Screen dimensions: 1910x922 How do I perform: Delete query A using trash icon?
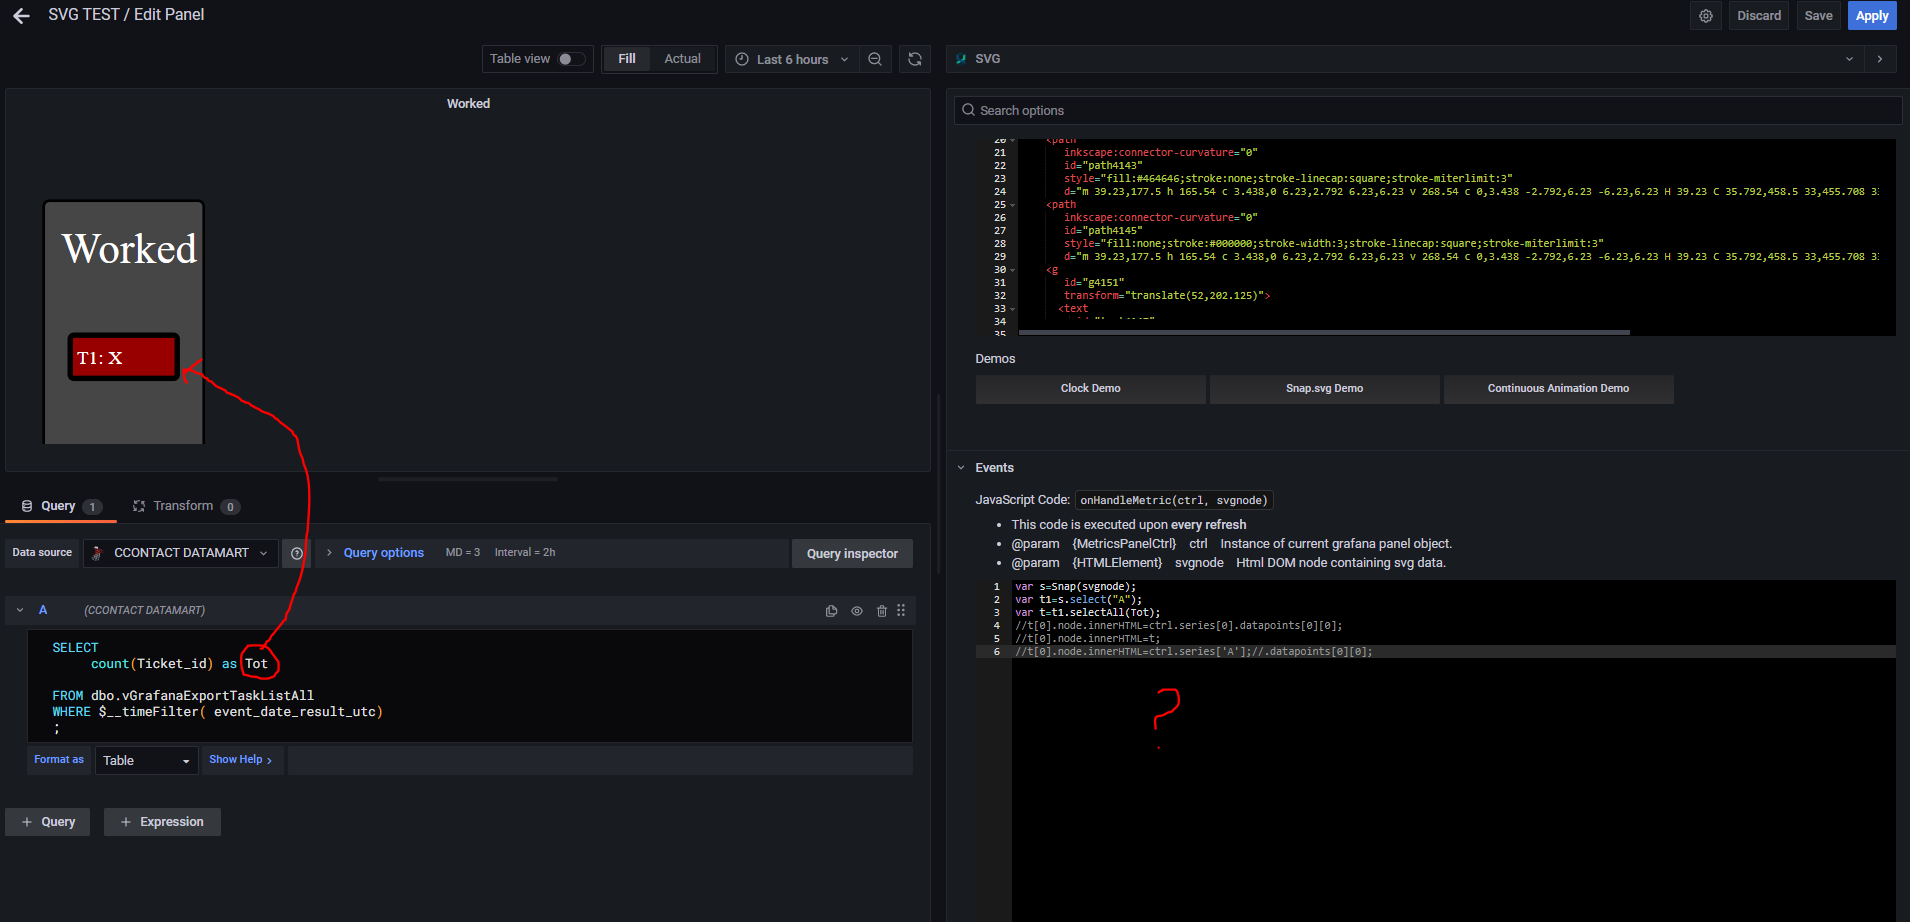(x=881, y=611)
